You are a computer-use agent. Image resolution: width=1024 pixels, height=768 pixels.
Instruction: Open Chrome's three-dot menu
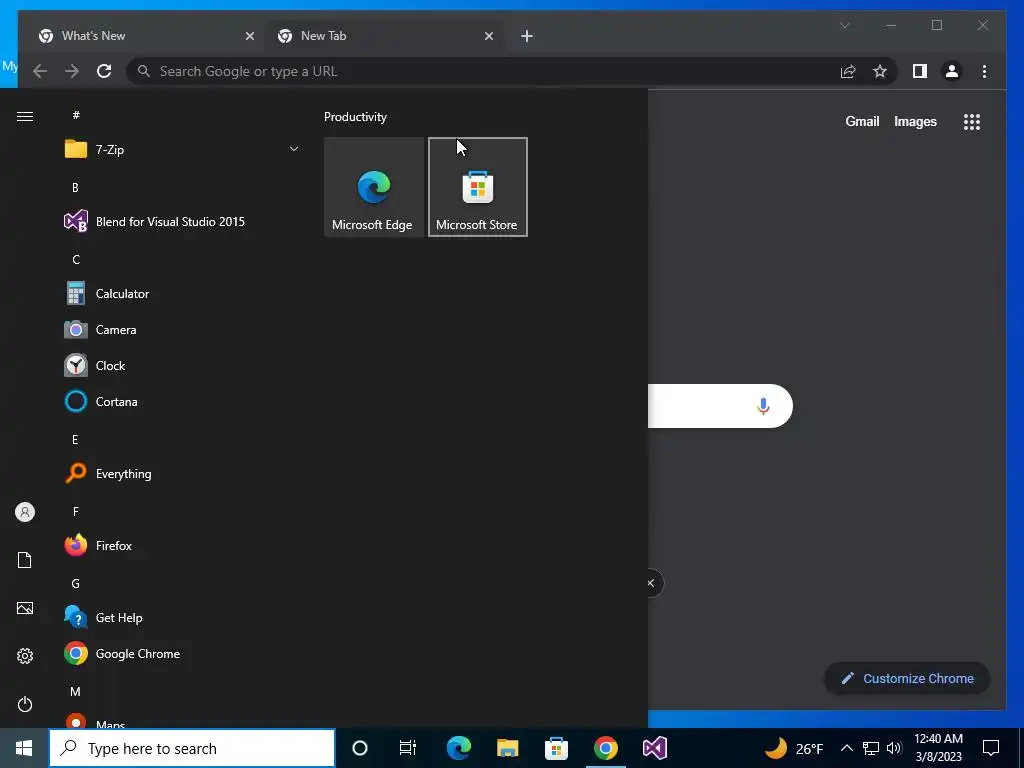pos(985,71)
